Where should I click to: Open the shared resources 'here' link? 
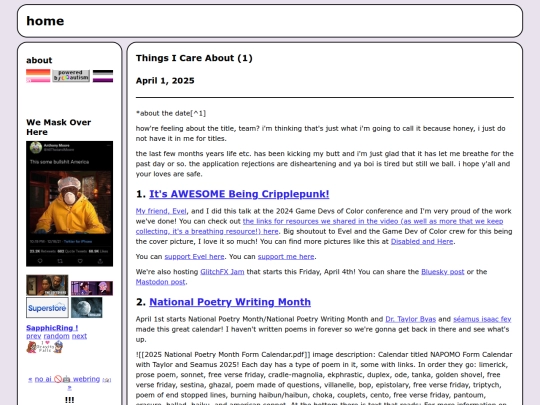(319, 226)
